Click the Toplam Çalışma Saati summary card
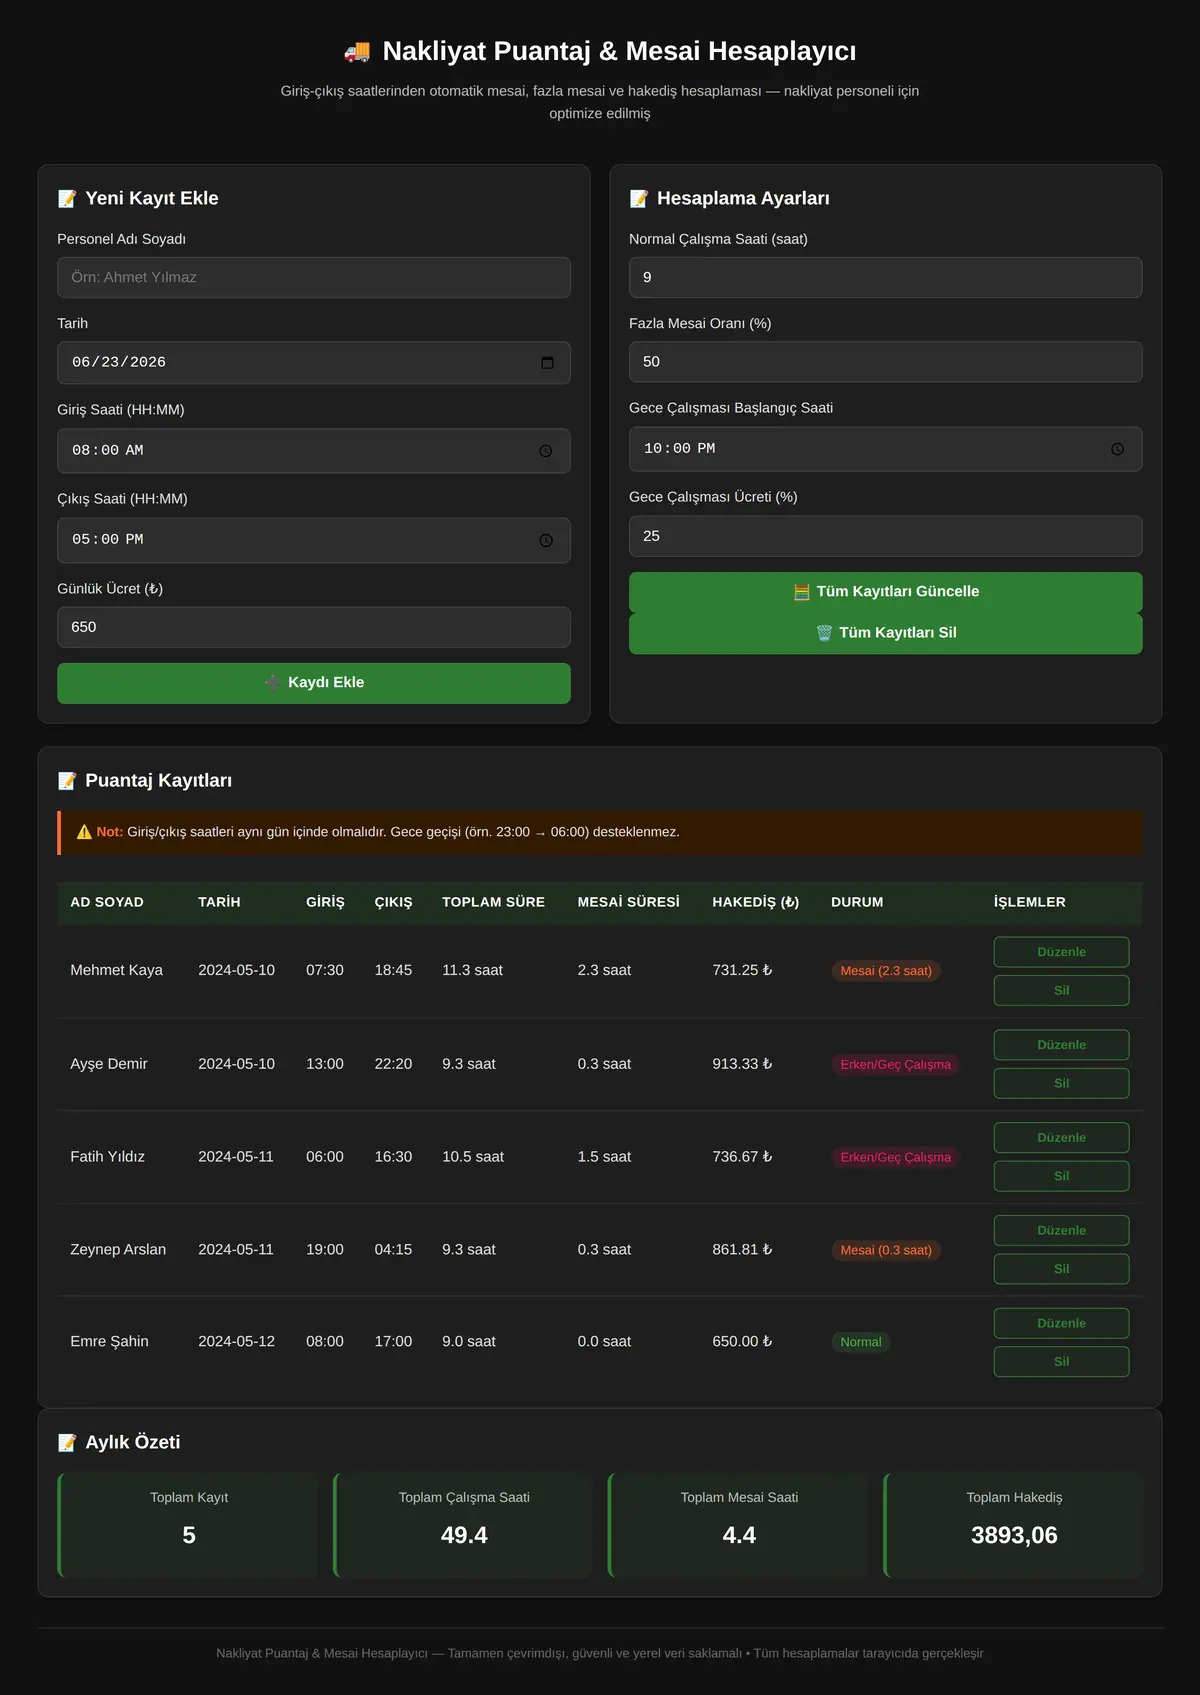Screen dimensions: 1200x1695 [463, 1525]
